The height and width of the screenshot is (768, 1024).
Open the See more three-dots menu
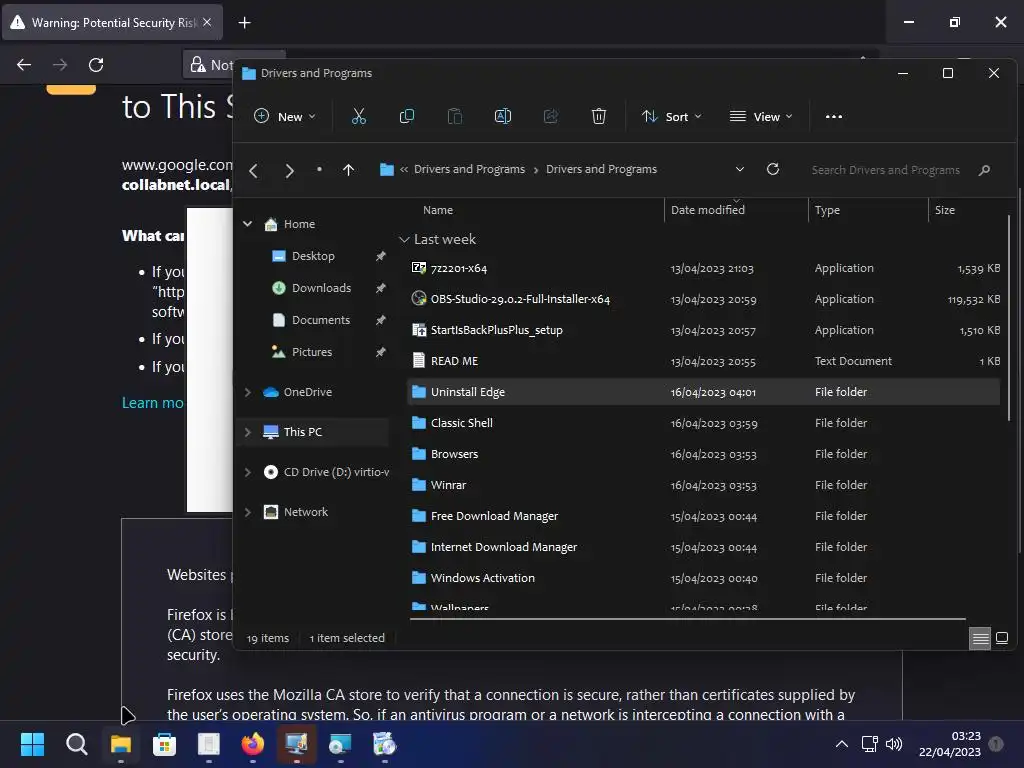pyautogui.click(x=833, y=117)
